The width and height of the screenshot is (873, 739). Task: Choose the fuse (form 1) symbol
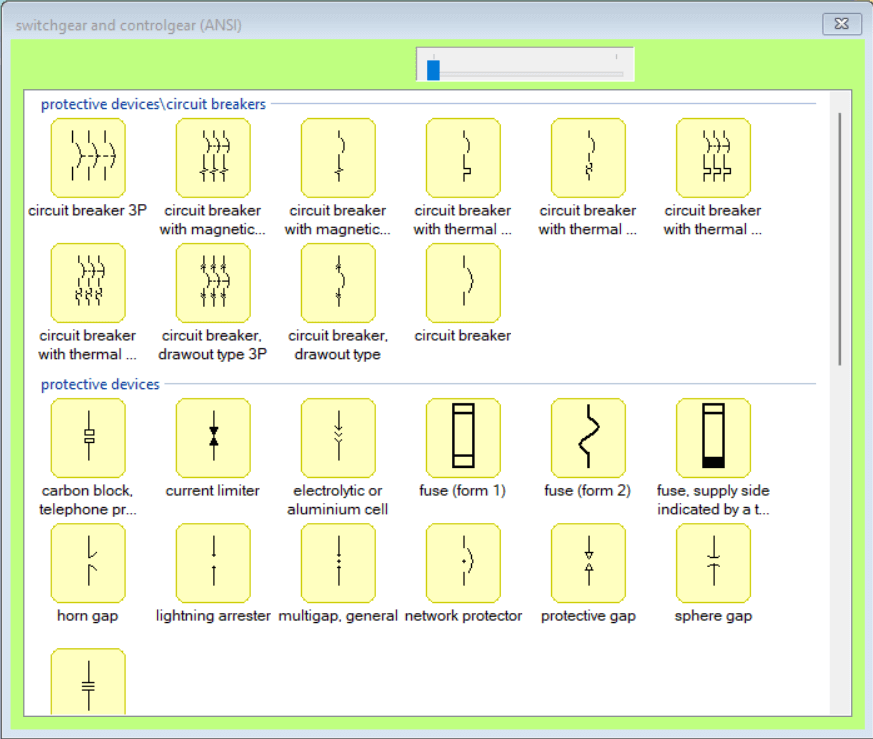[463, 438]
